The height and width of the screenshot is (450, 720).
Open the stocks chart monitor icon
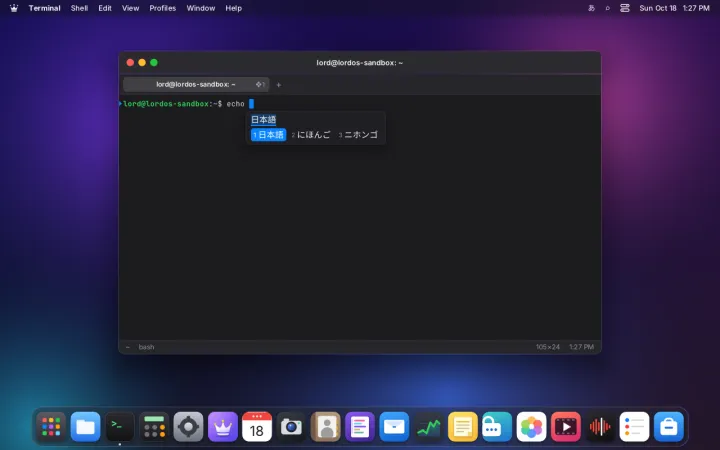(428, 427)
